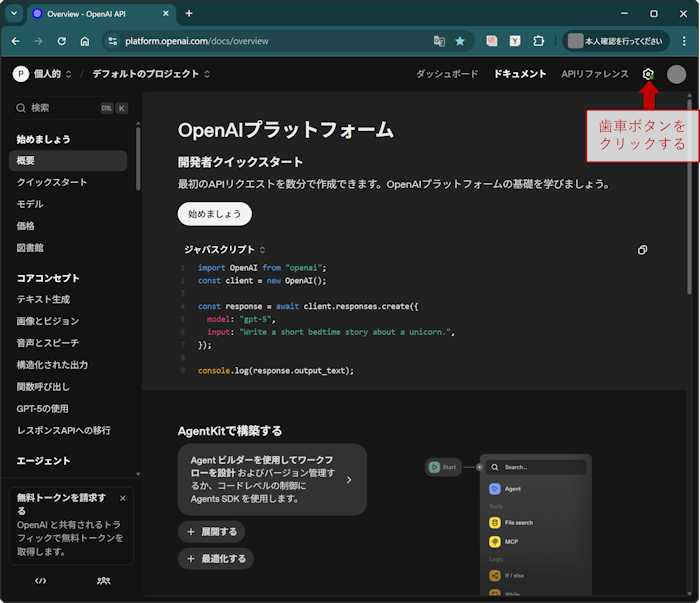The width and height of the screenshot is (700, 603).
Task: Switch to the ダッシュボード tab
Action: tap(447, 74)
